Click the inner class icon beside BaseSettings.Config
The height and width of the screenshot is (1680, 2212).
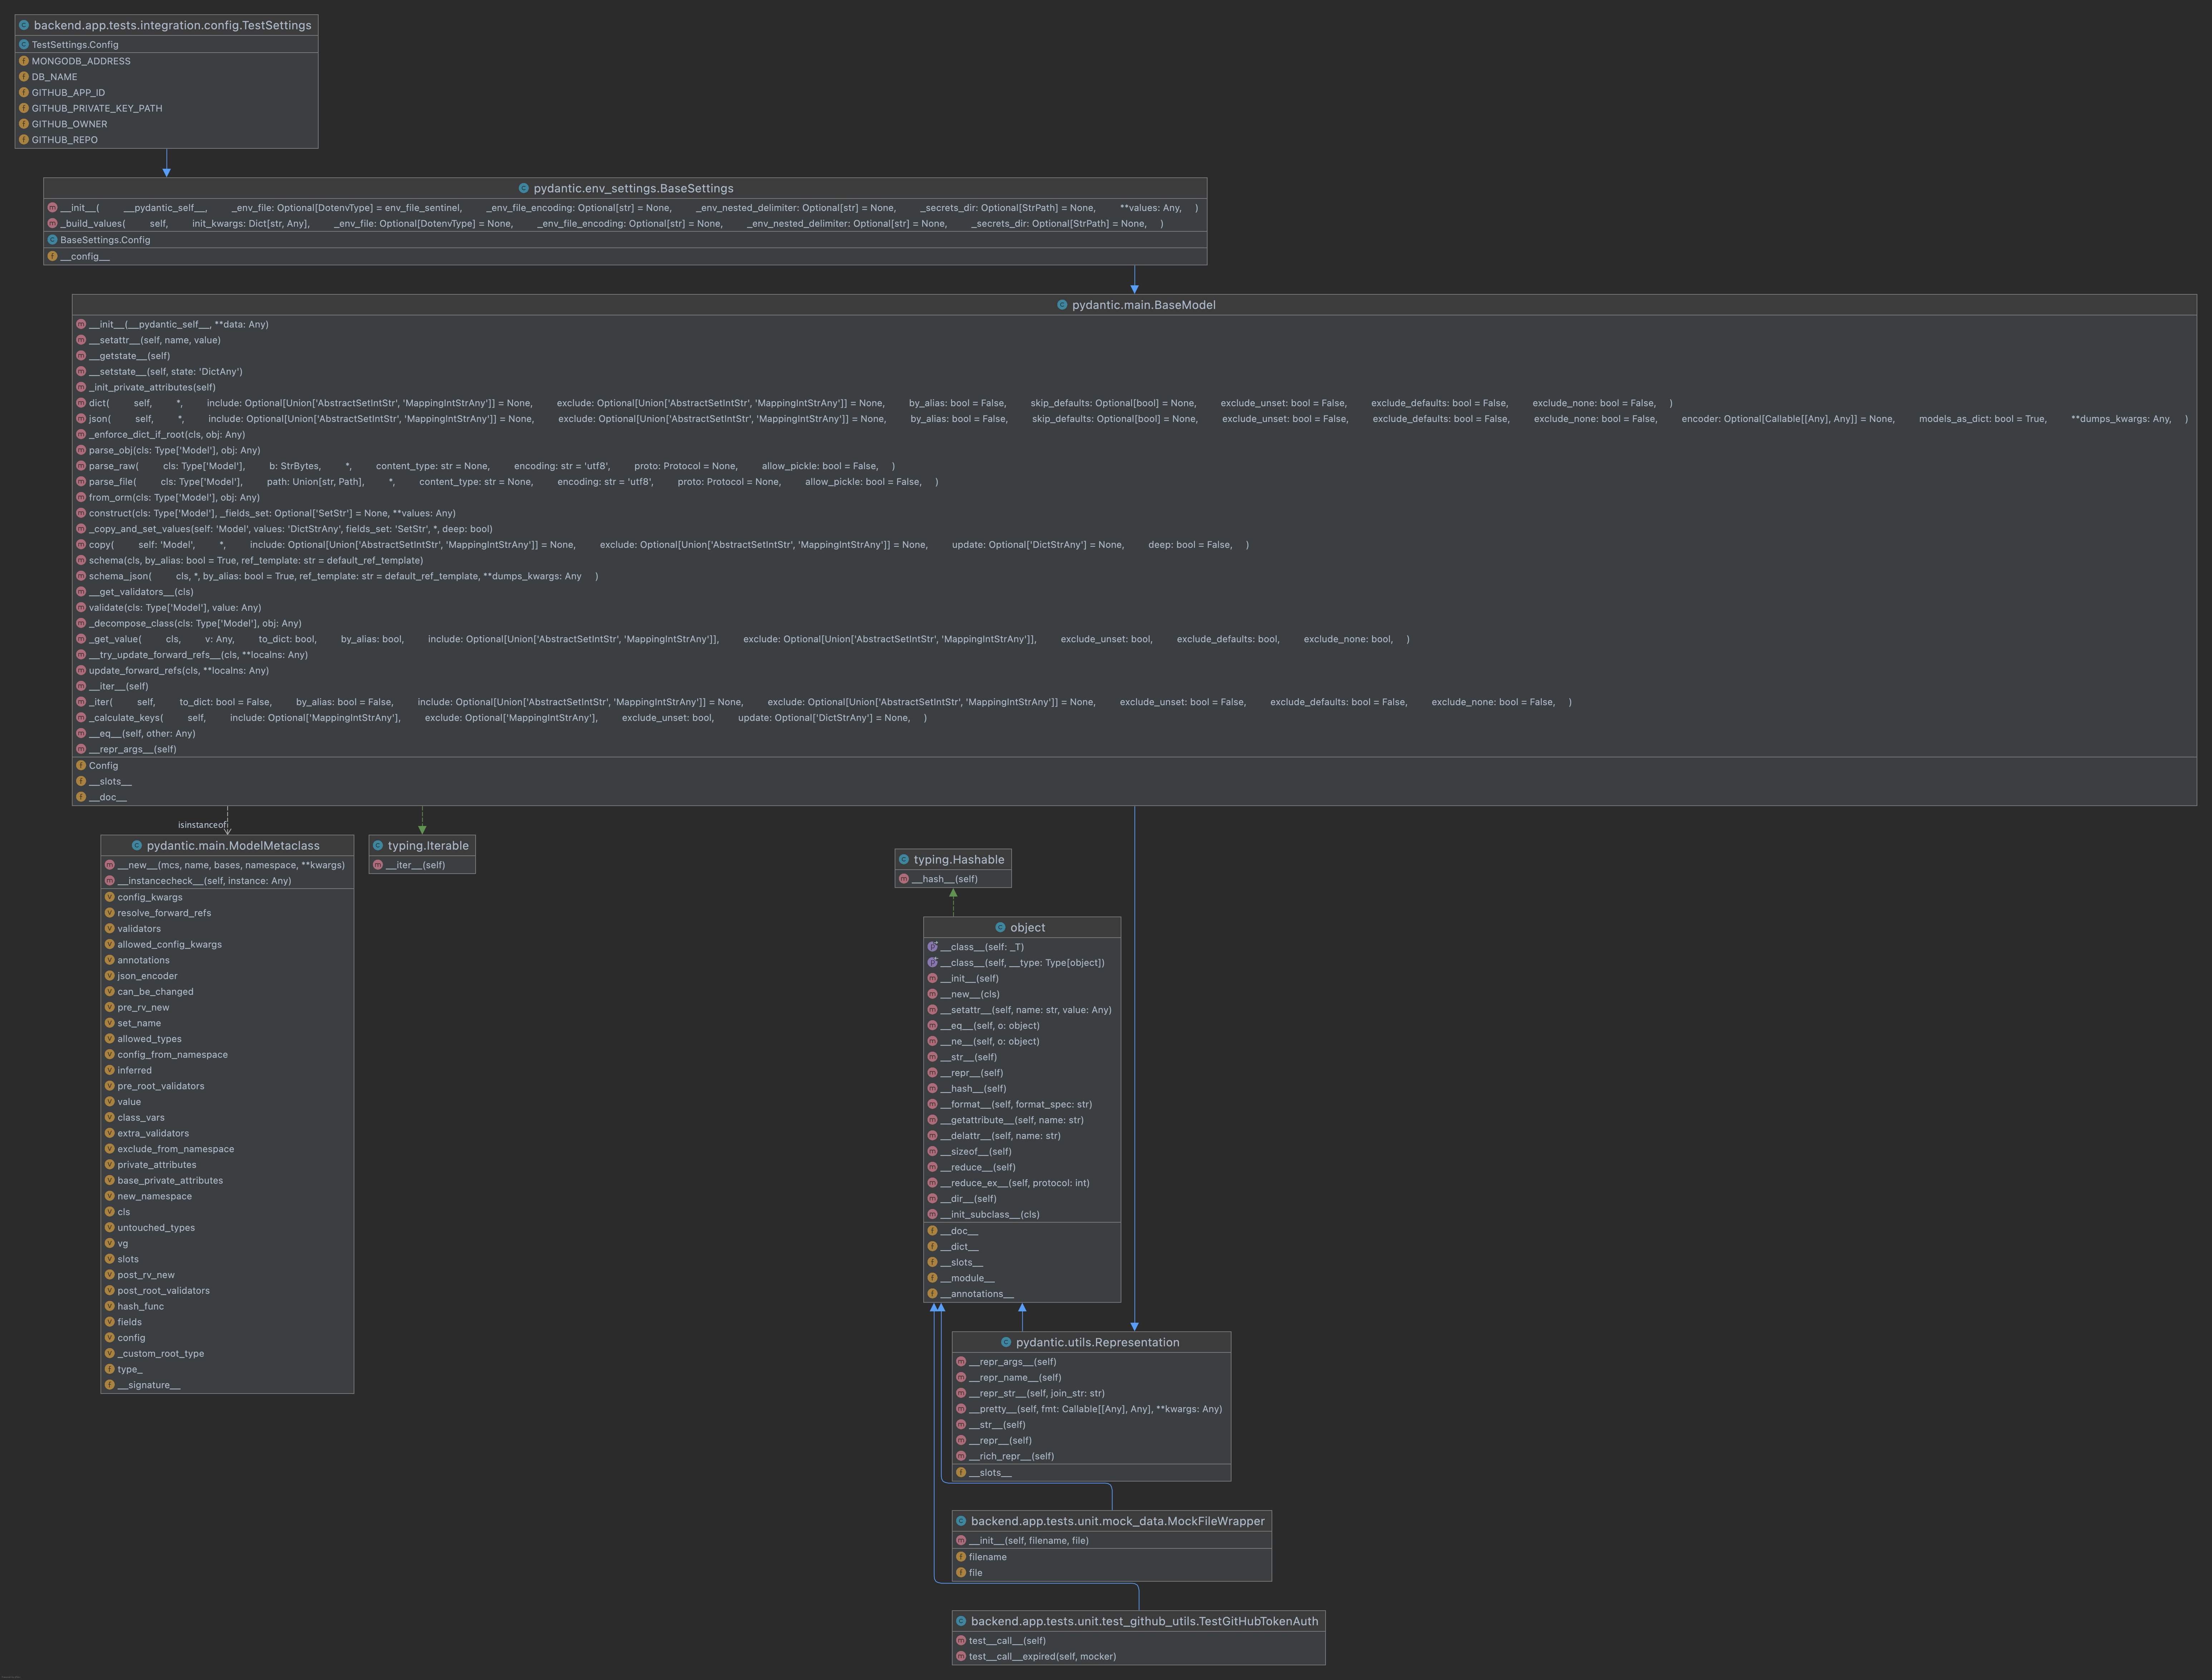point(52,240)
